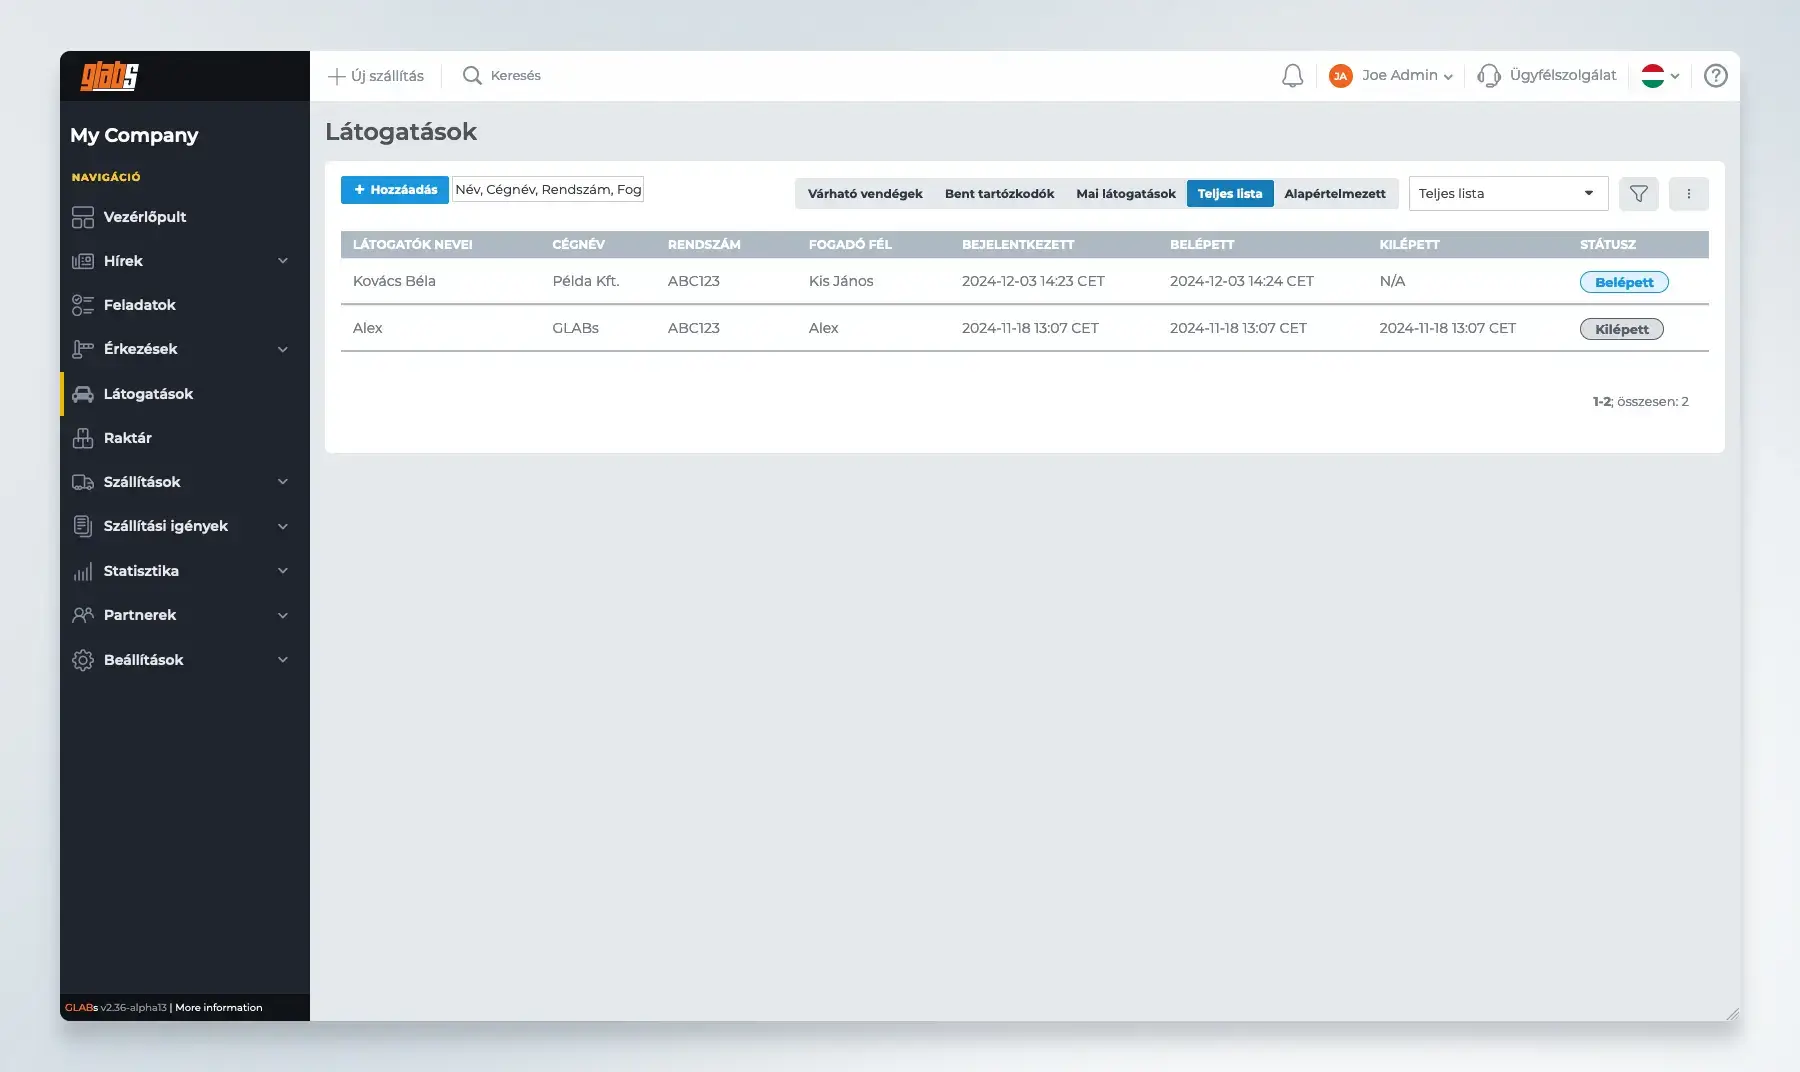
Task: Focus the visitor name search field
Action: click(548, 190)
